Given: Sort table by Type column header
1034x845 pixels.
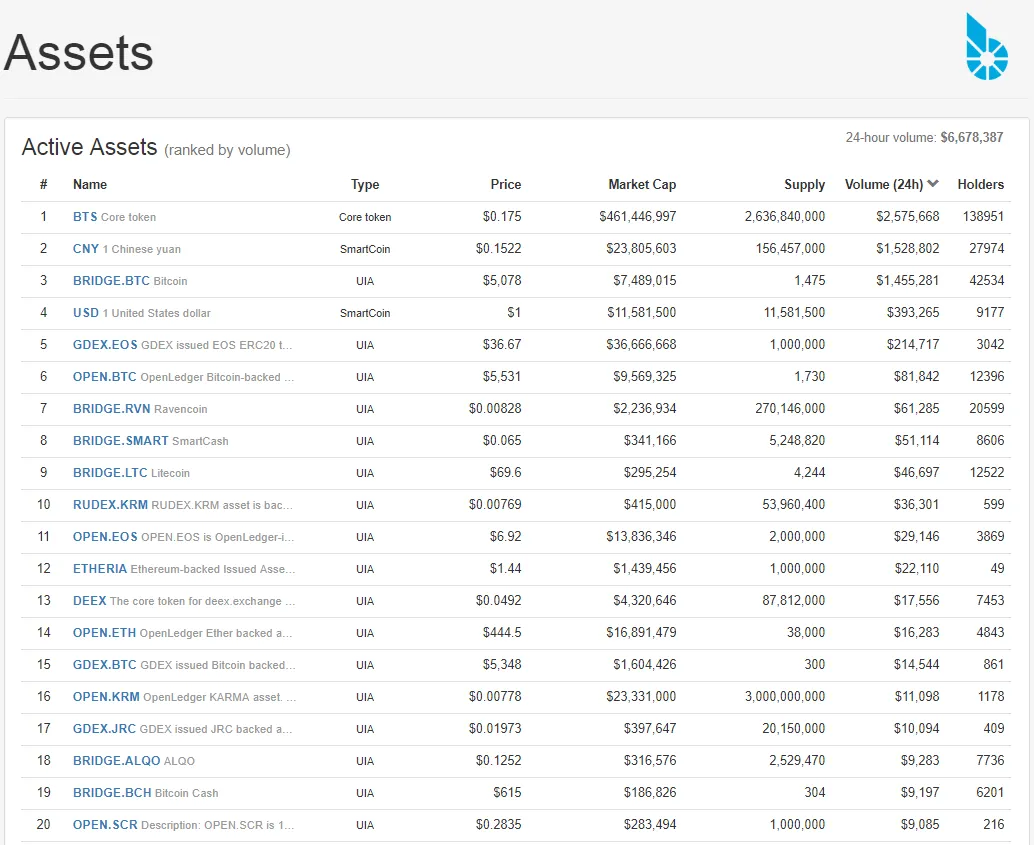Looking at the screenshot, I should coord(365,185).
